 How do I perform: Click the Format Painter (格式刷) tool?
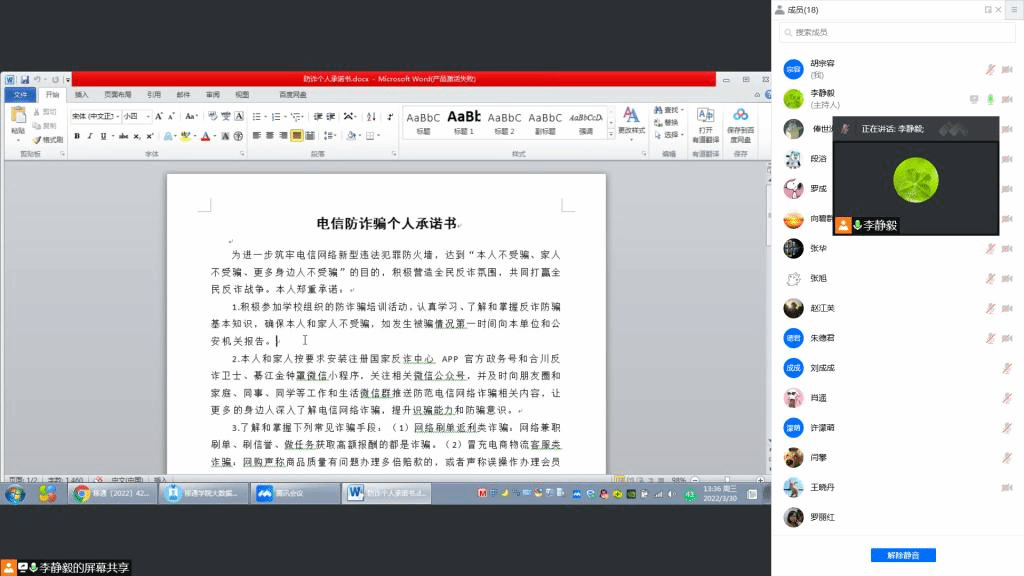pos(47,140)
